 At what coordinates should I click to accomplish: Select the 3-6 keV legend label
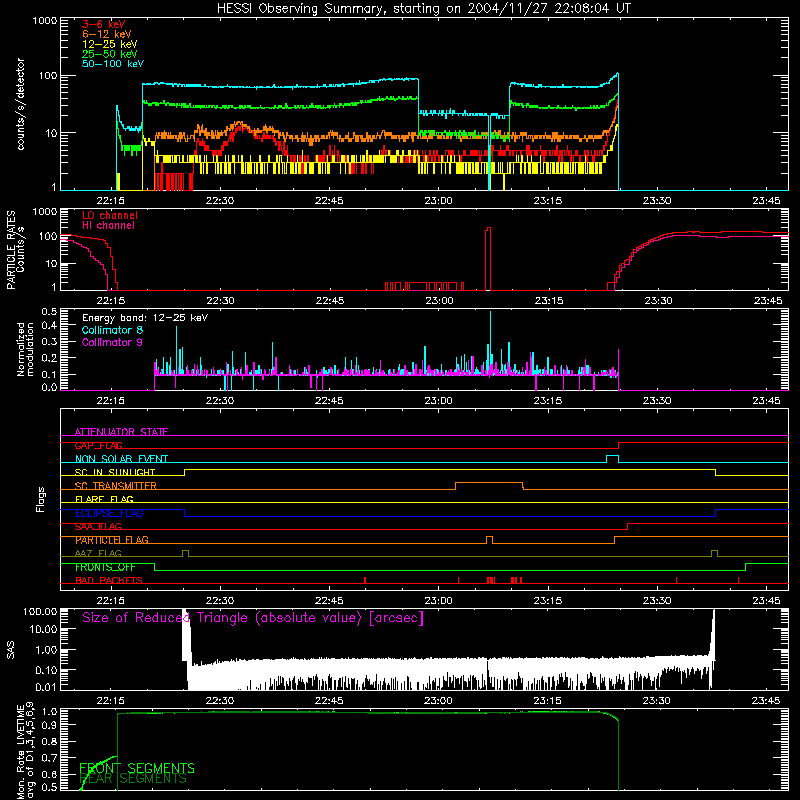tap(103, 24)
